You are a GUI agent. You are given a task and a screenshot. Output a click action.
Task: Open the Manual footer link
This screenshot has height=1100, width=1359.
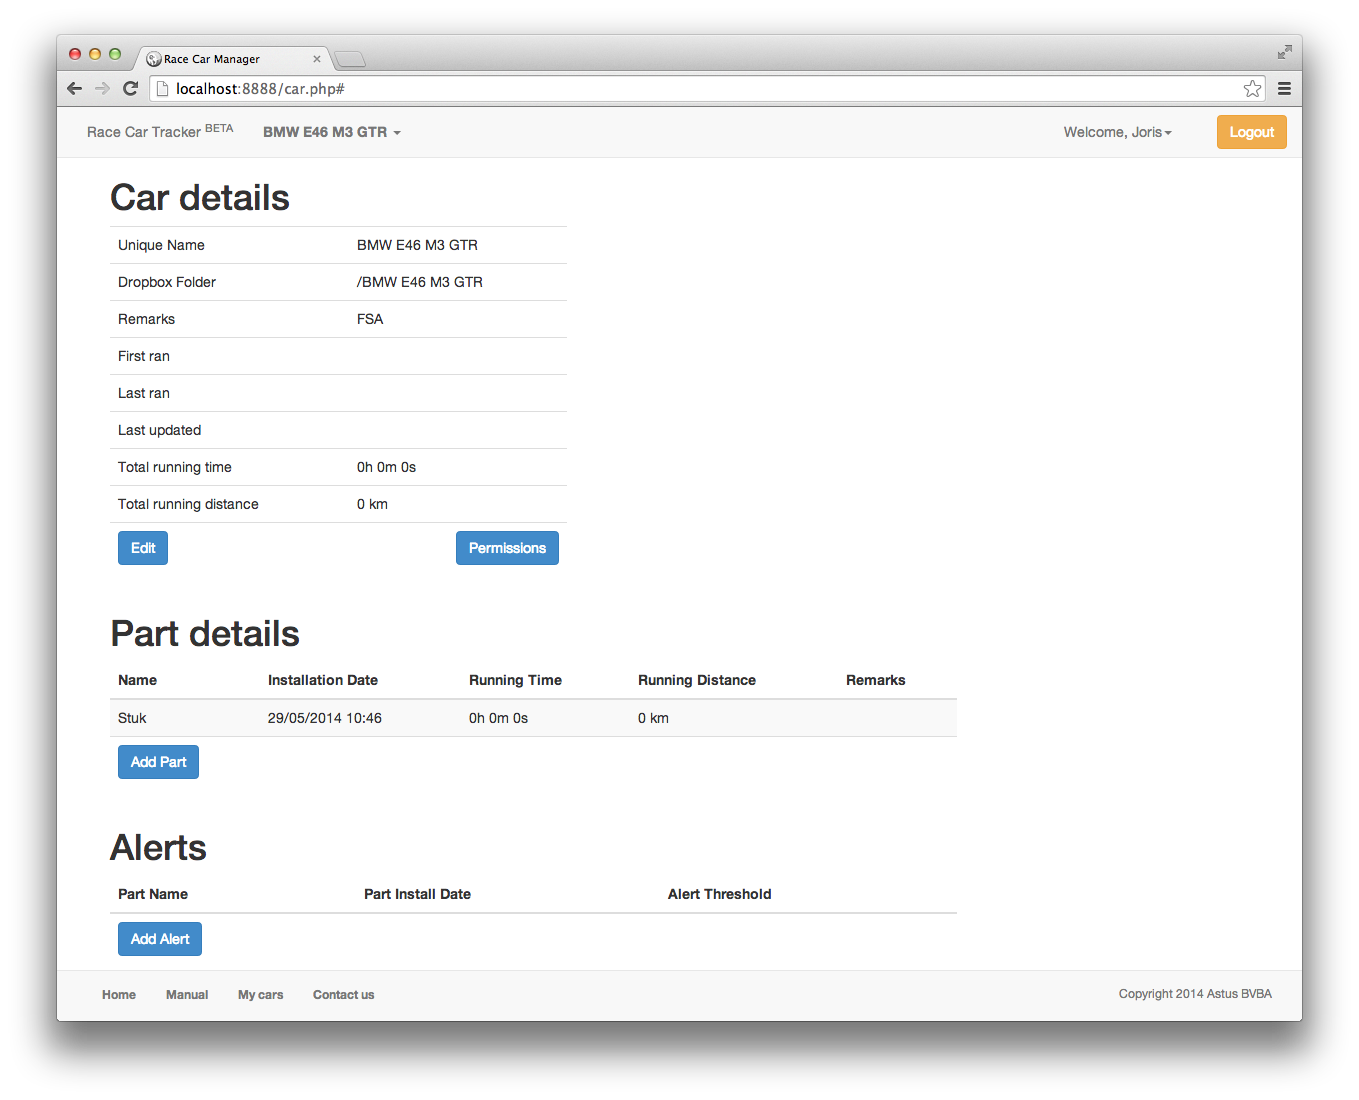coord(187,995)
